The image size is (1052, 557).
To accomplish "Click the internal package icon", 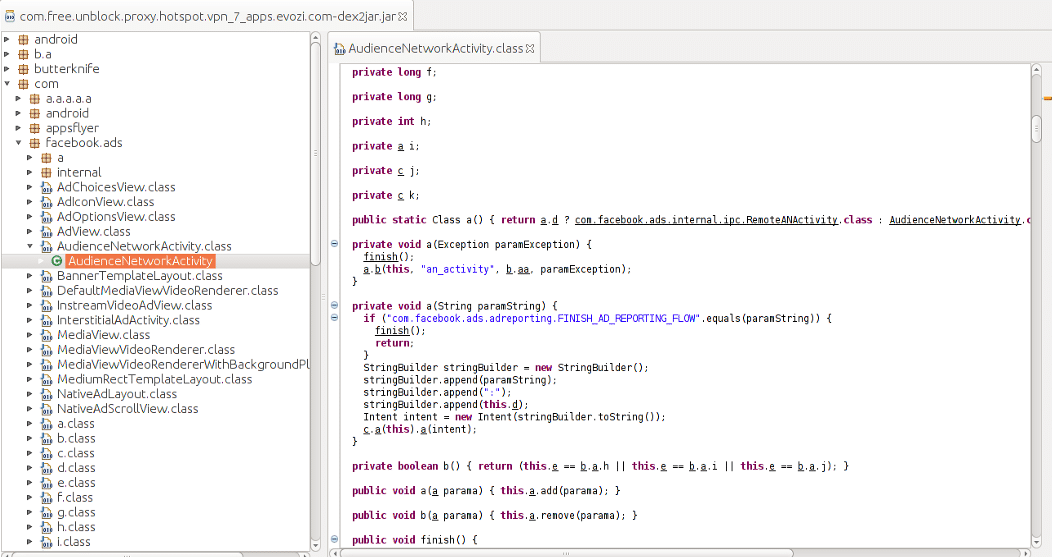I will tap(46, 172).
